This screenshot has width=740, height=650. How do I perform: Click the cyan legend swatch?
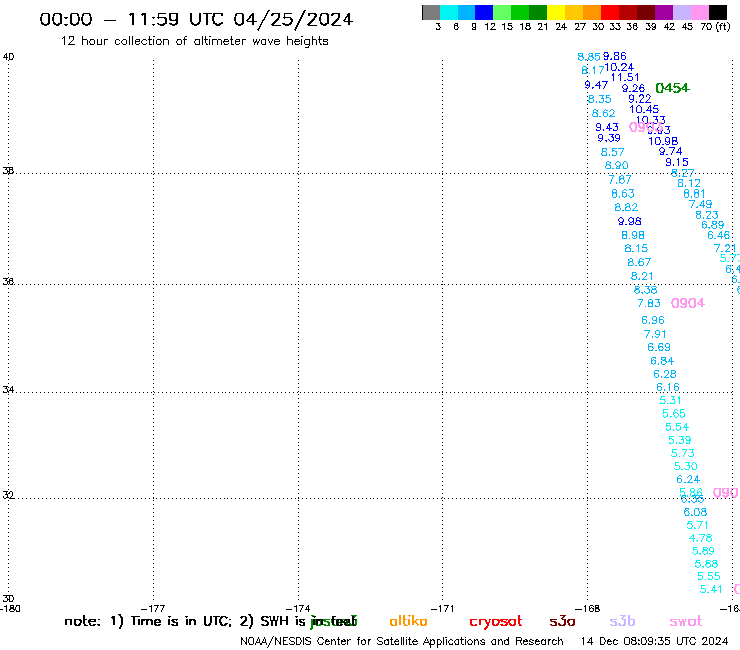[x=449, y=12]
